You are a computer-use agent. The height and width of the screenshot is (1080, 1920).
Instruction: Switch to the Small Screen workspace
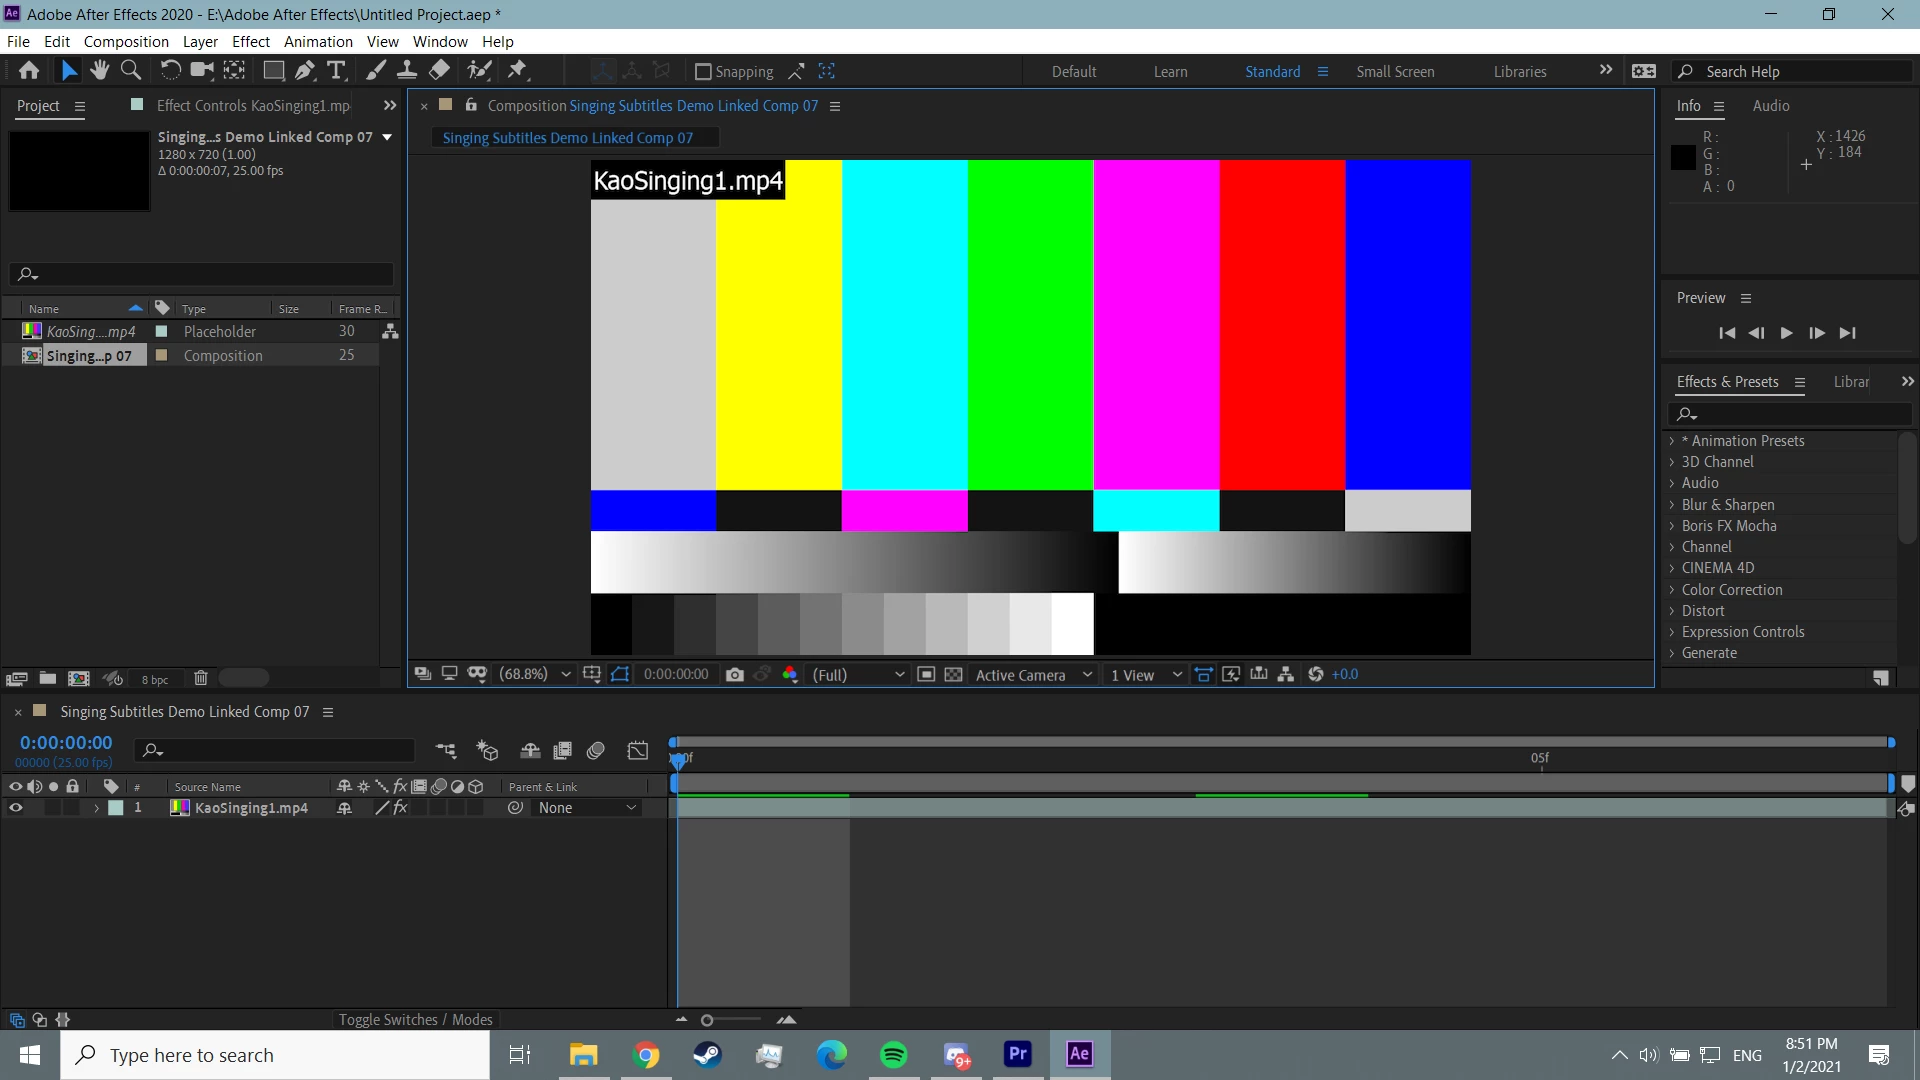click(x=1395, y=72)
